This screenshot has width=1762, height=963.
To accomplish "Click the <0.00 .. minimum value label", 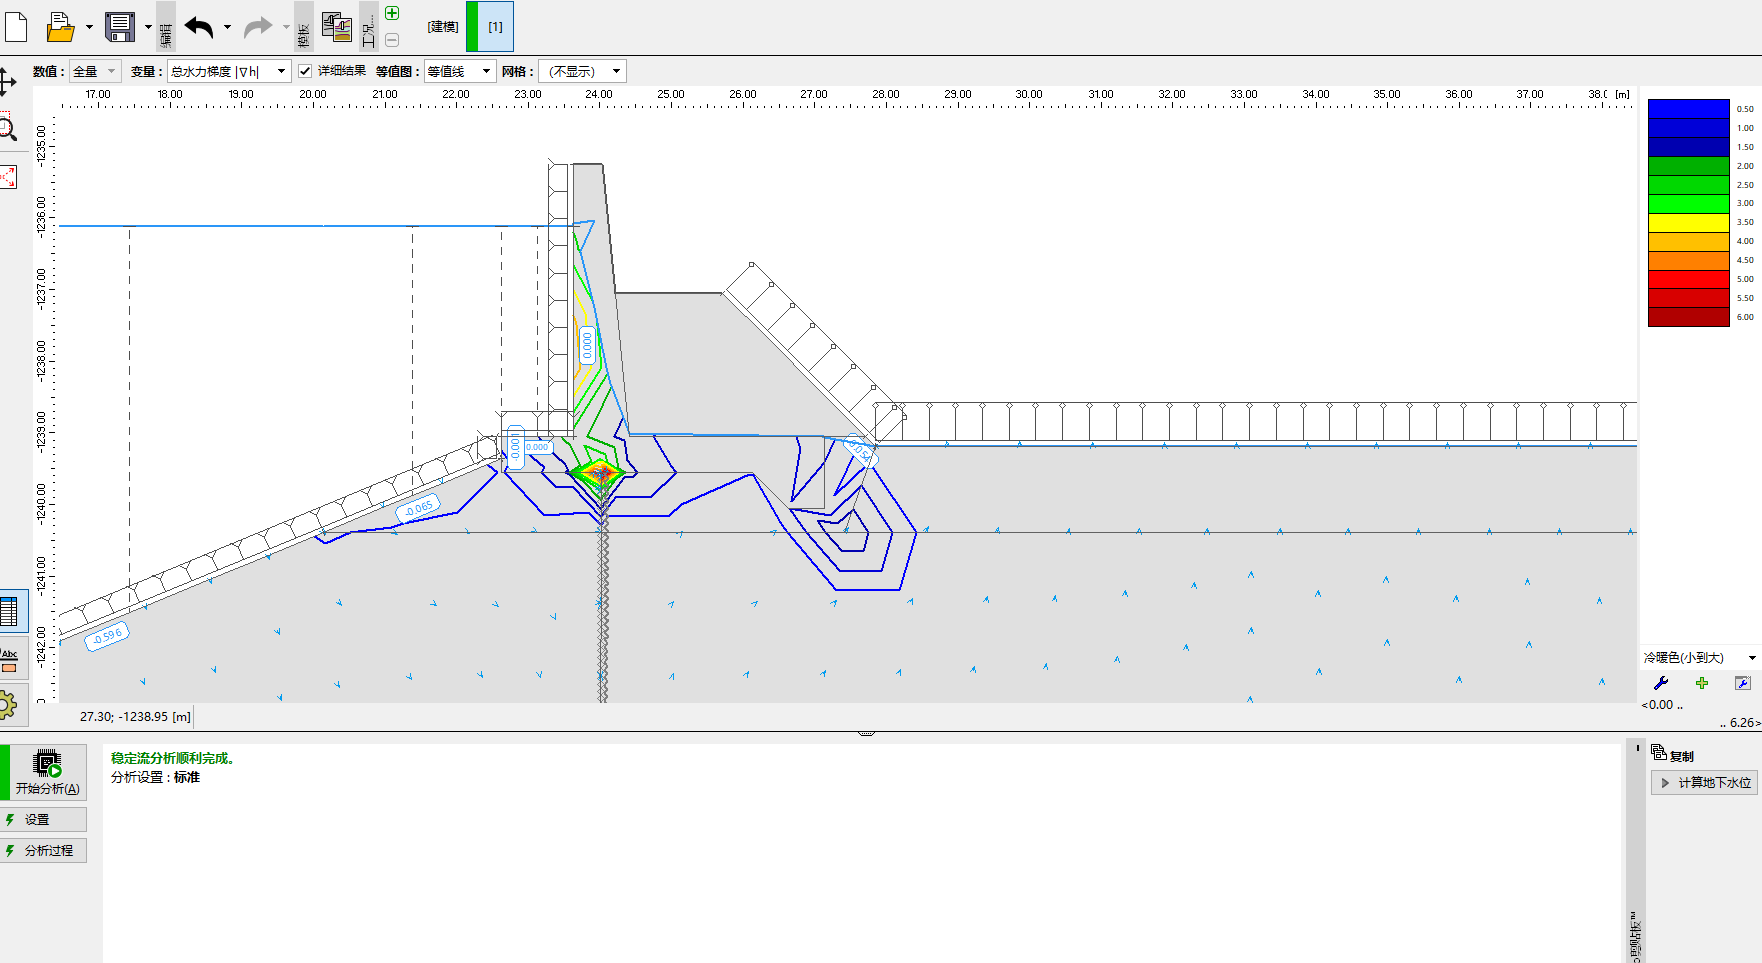I will click(1662, 704).
